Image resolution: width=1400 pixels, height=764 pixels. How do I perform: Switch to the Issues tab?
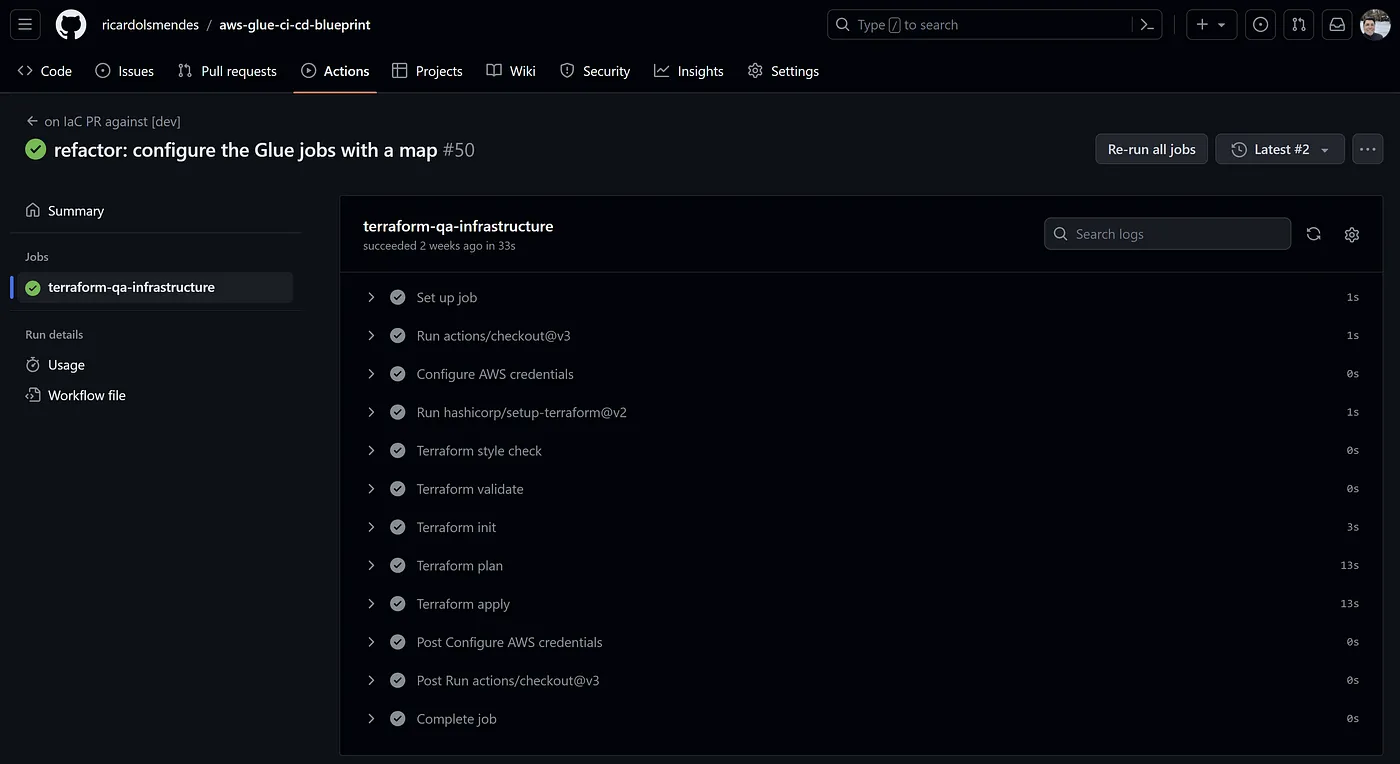point(124,71)
